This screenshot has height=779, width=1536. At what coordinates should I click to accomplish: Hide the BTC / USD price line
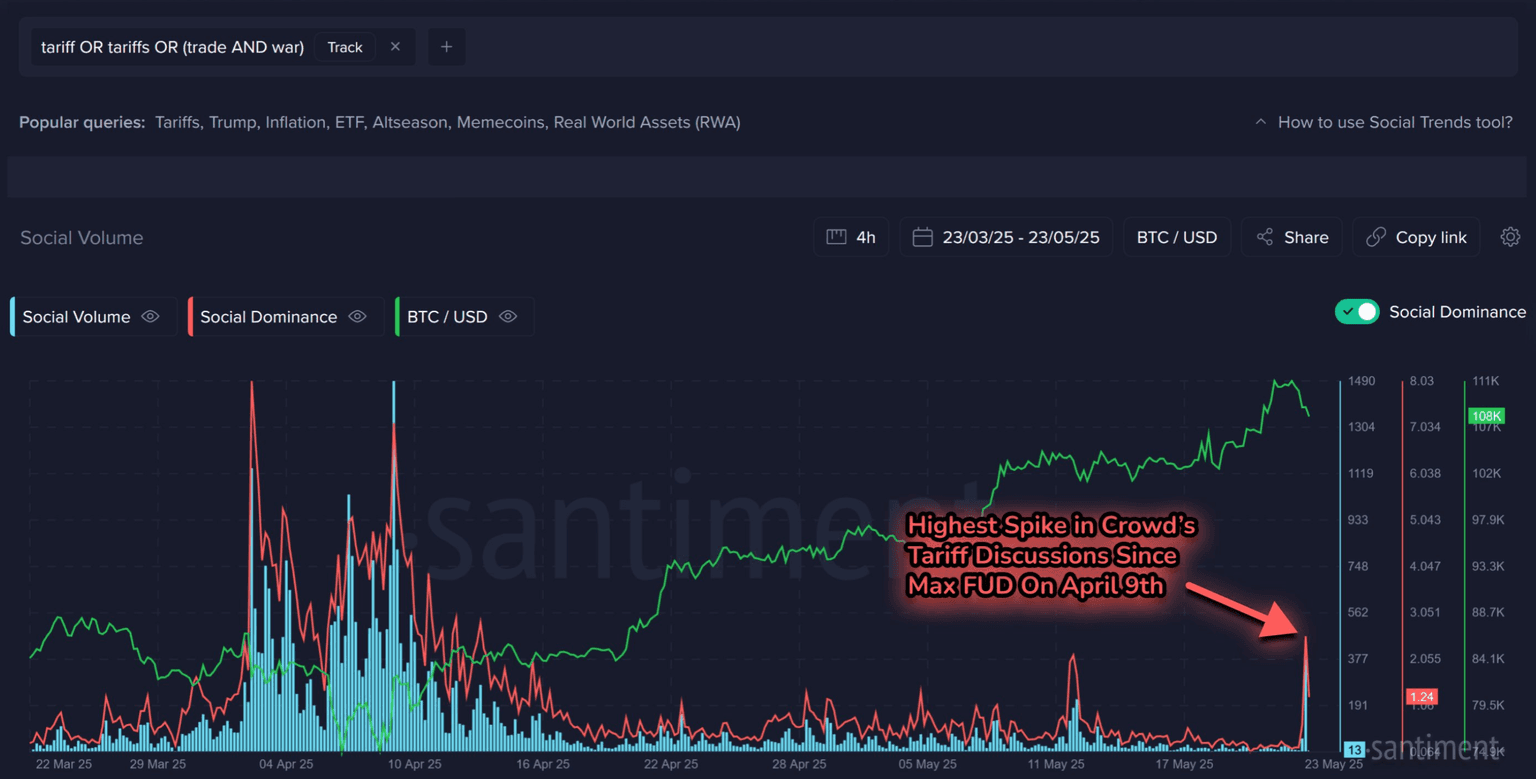(508, 317)
